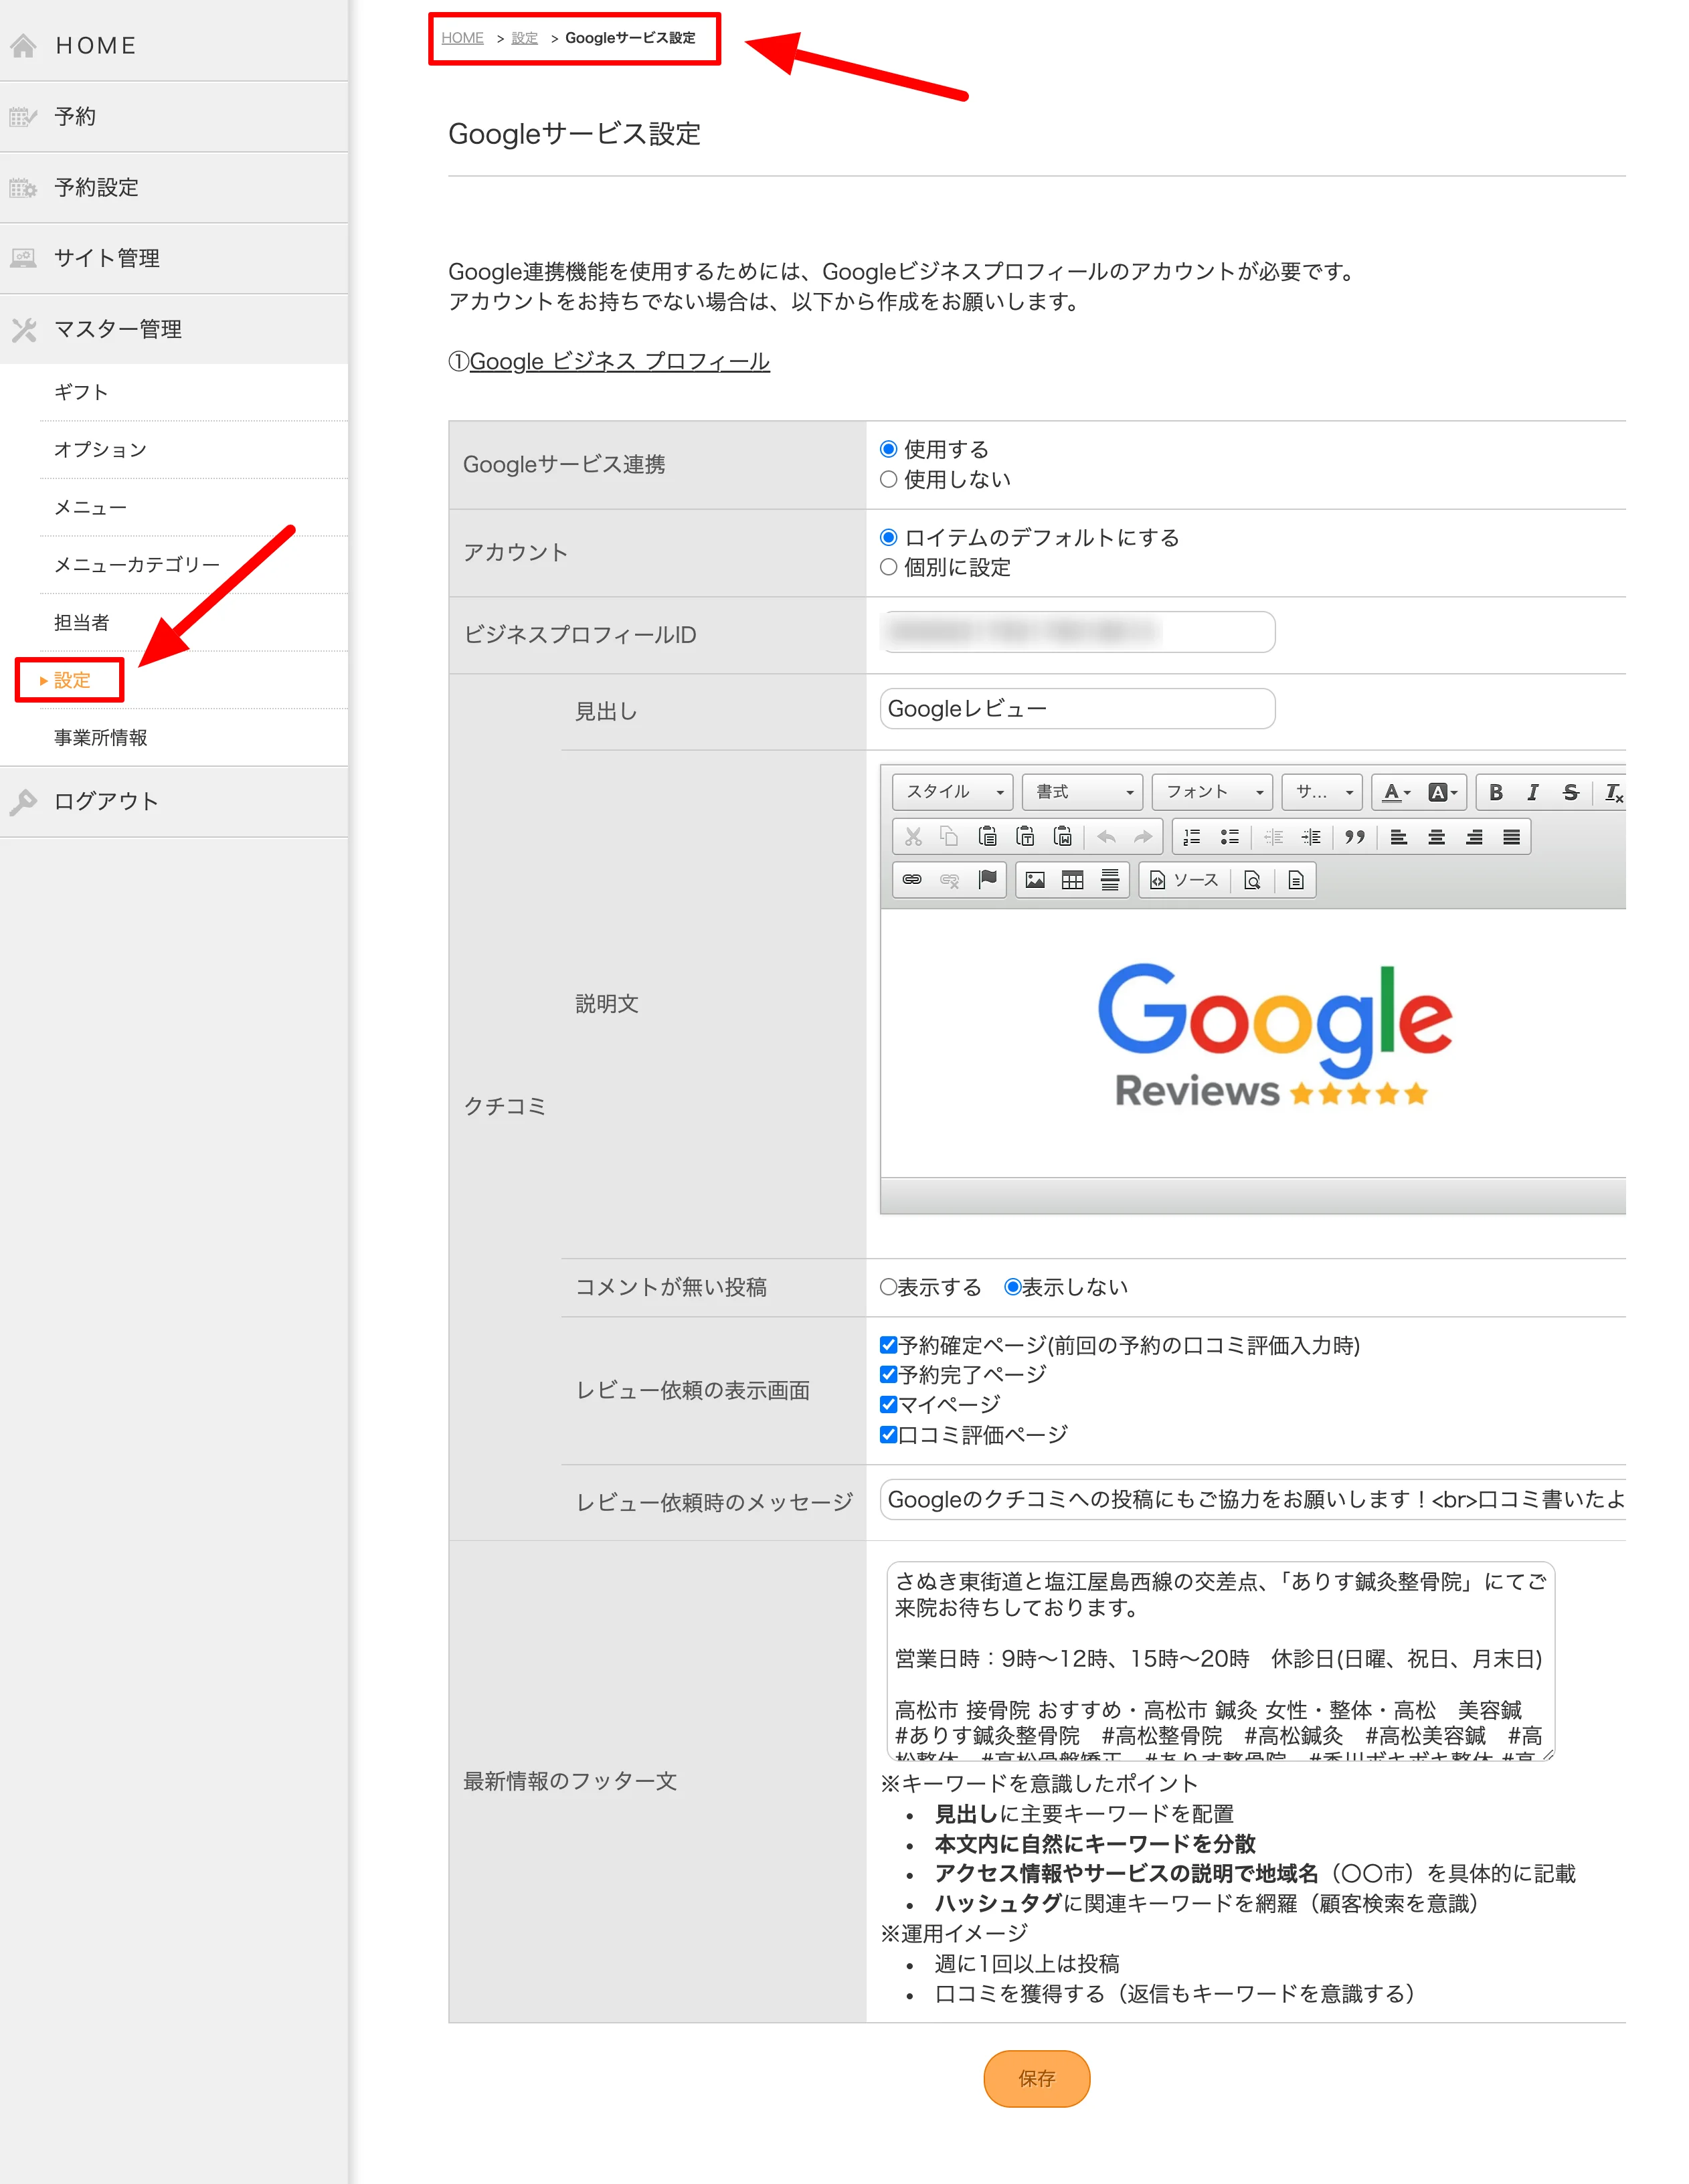1689x2184 pixels.
Task: Insert a bulleted list
Action: (1229, 836)
